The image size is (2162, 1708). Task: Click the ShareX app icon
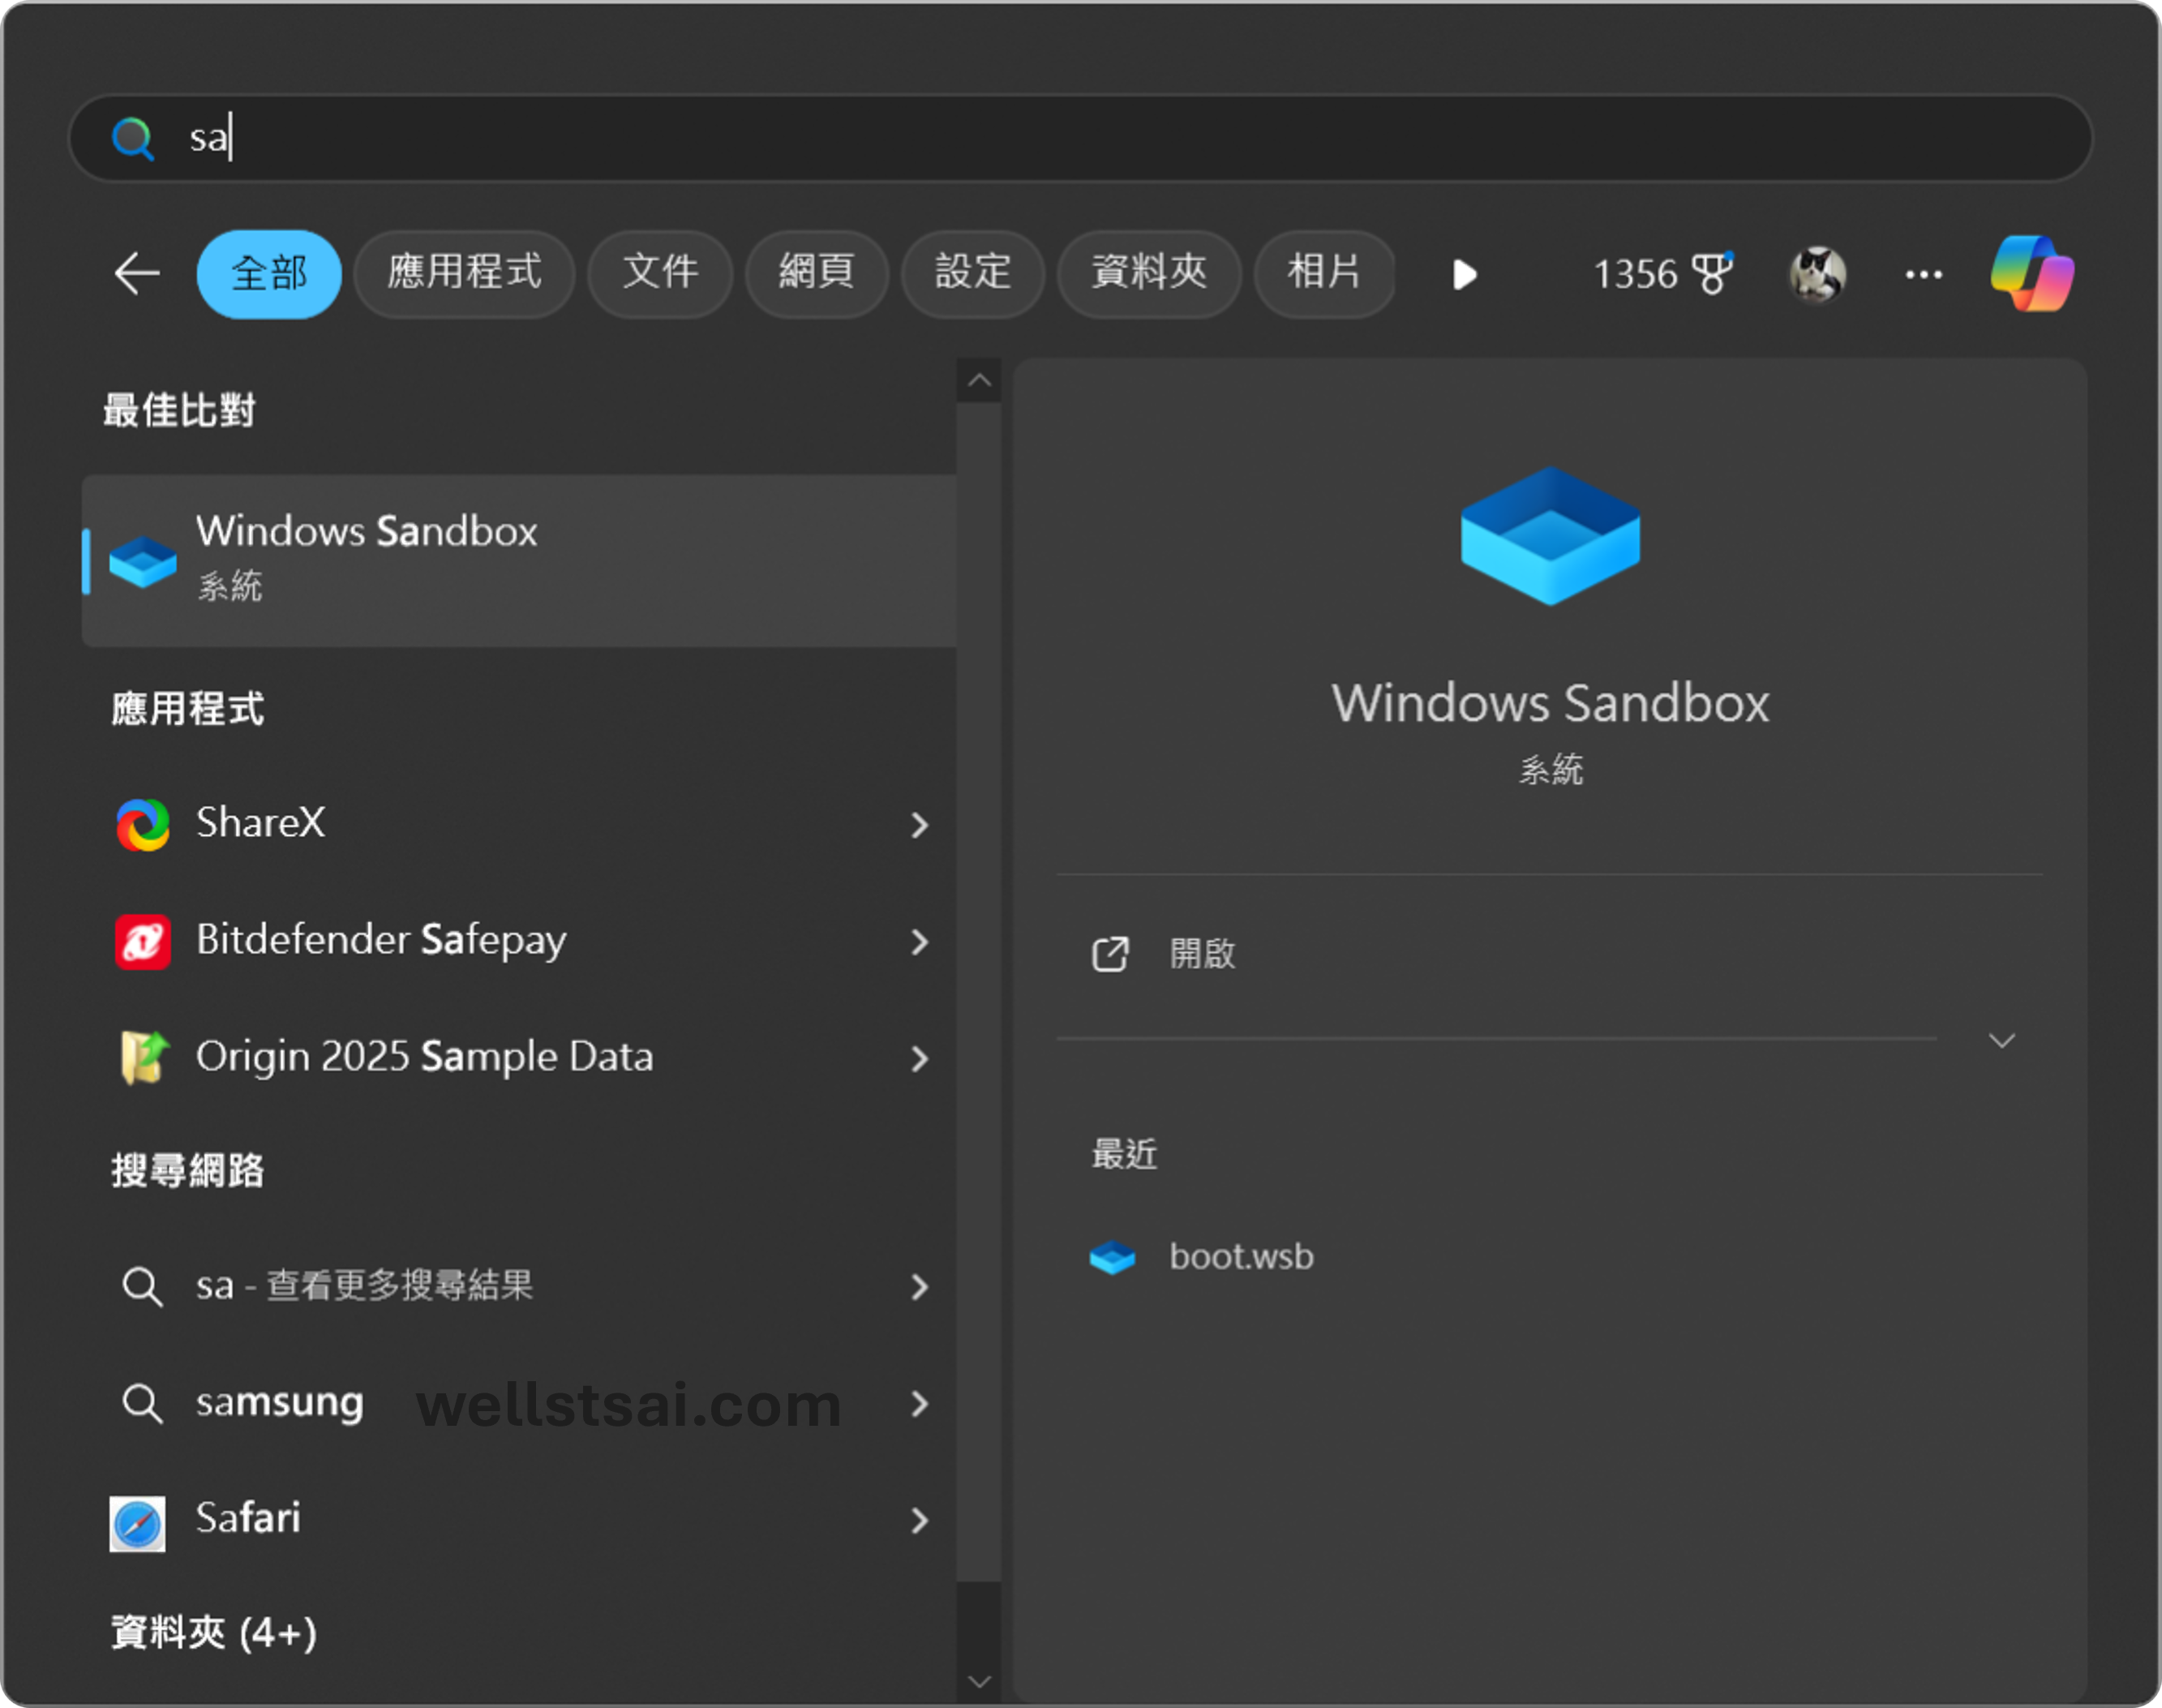pyautogui.click(x=142, y=824)
